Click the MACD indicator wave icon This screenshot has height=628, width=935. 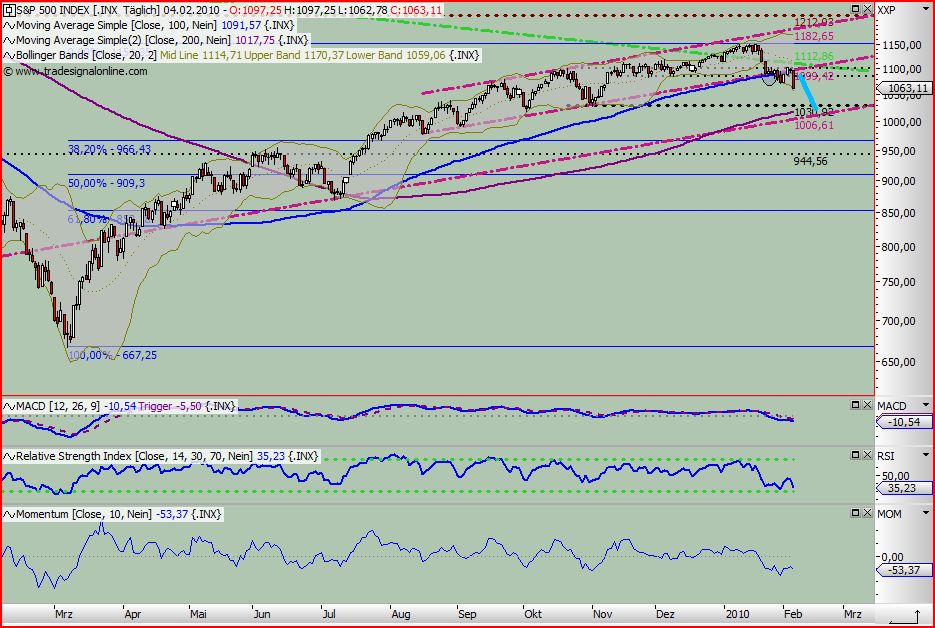tap(8, 406)
